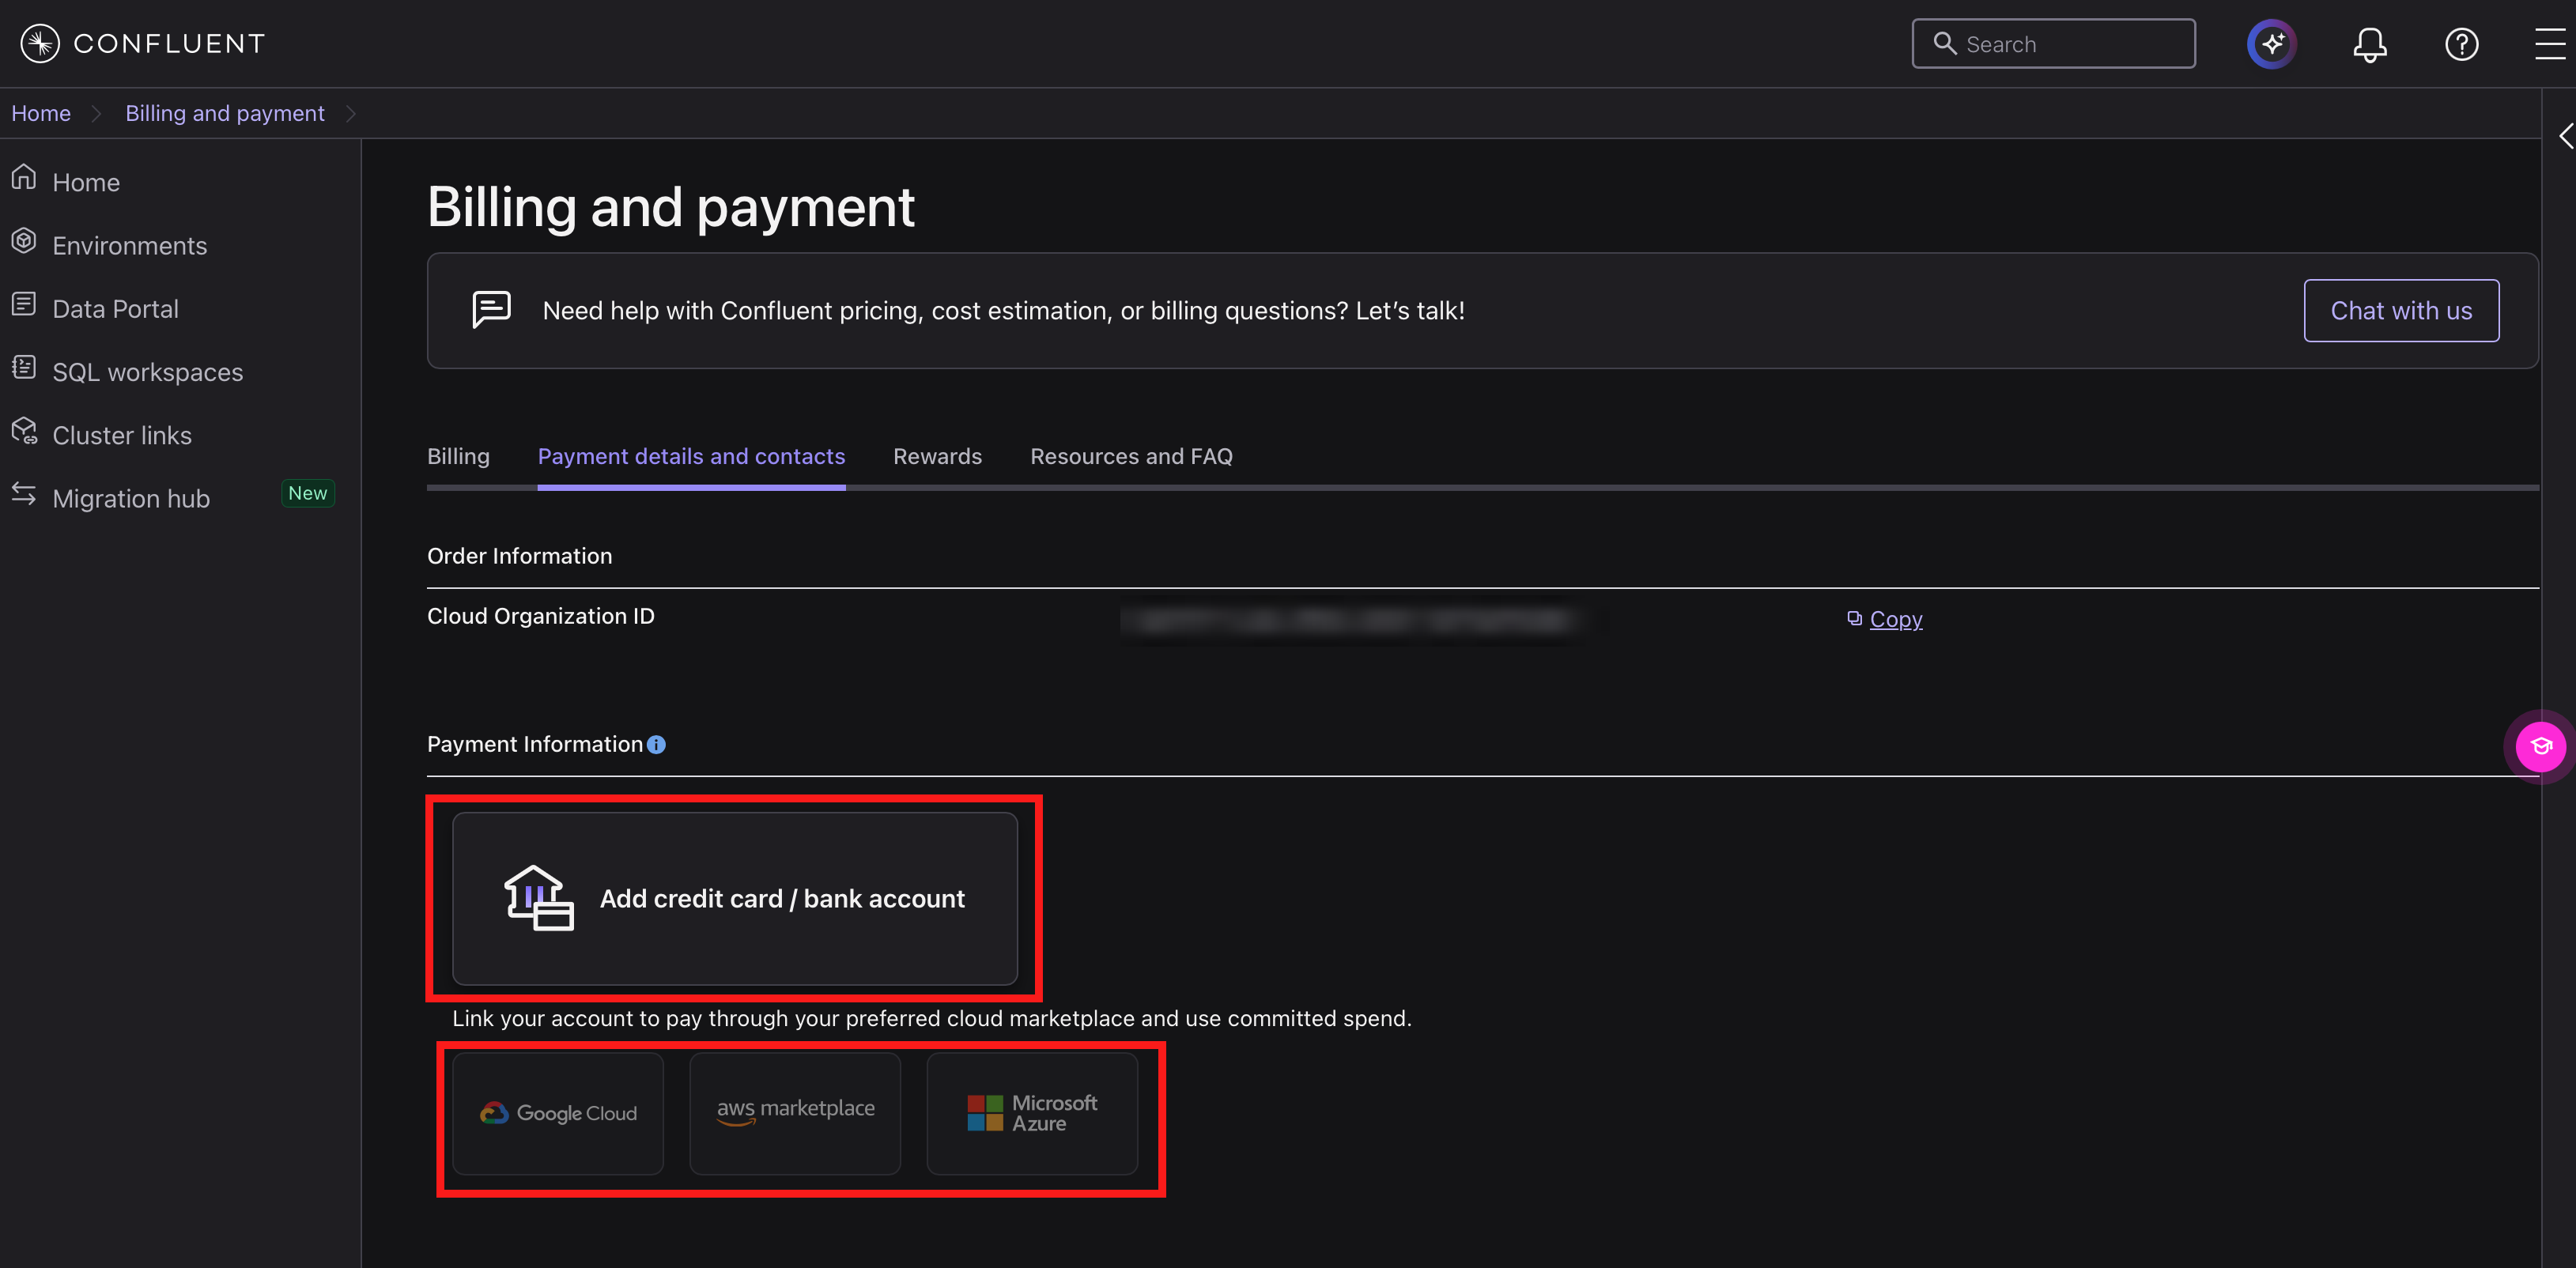Click the Home house icon in sidebar
The width and height of the screenshot is (2576, 1268).
pyautogui.click(x=24, y=178)
